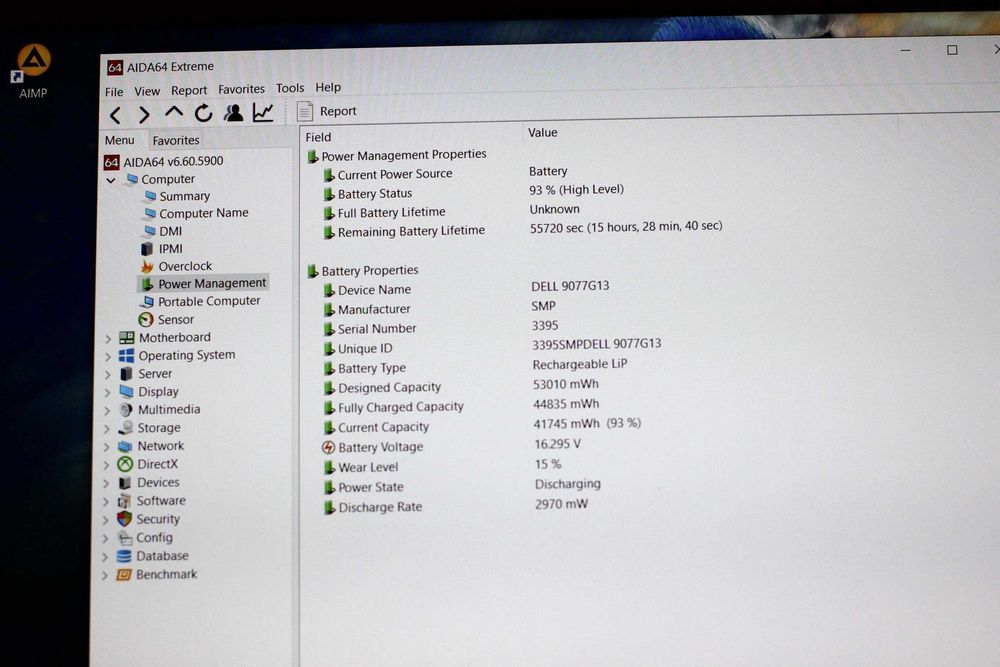Click the DirectX Xbox icon
Image resolution: width=1000 pixels, height=667 pixels.
pyautogui.click(x=125, y=464)
